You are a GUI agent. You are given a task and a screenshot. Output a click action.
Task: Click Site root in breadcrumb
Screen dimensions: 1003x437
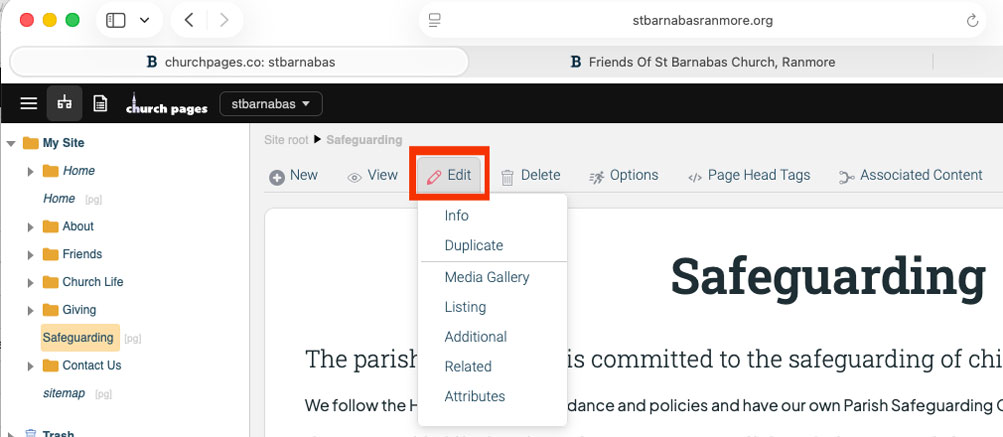286,139
